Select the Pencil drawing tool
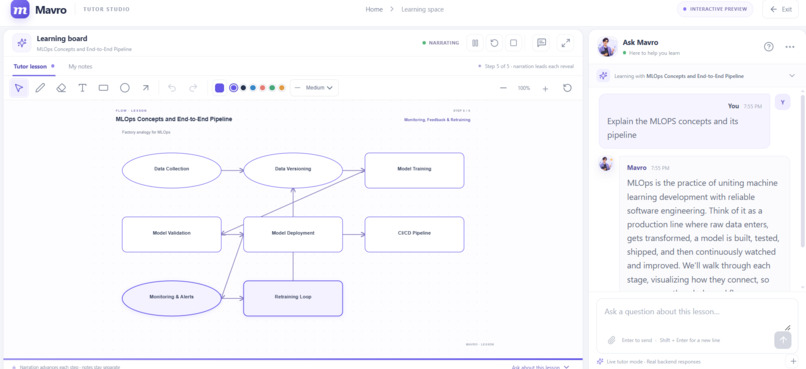806x369 pixels. point(40,88)
